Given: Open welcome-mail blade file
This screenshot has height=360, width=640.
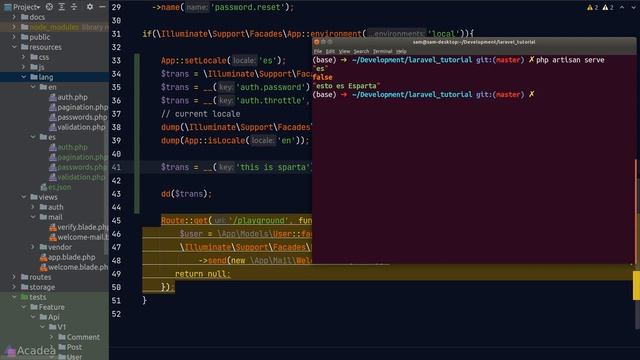Looking at the screenshot, I should click(x=78, y=237).
